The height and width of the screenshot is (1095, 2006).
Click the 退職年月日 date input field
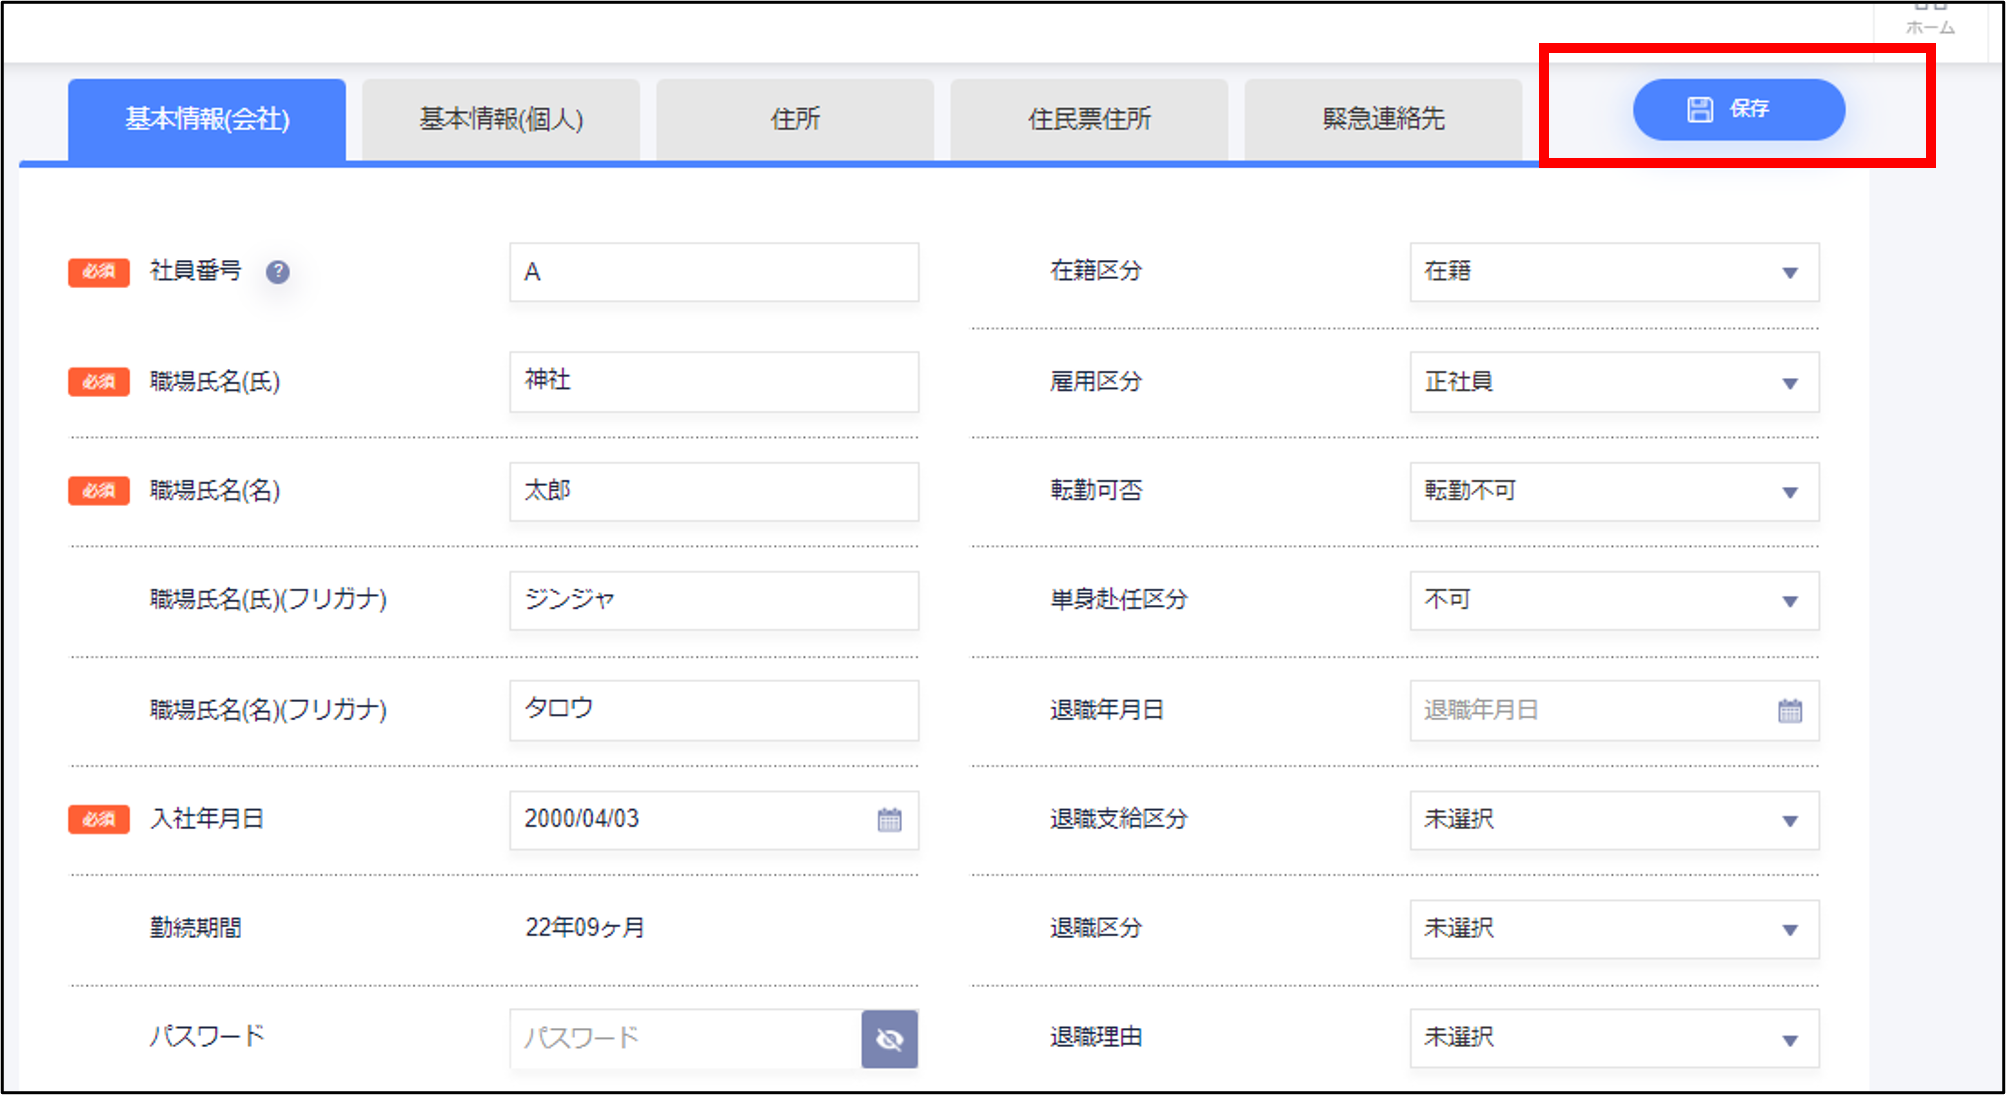[x=1614, y=711]
